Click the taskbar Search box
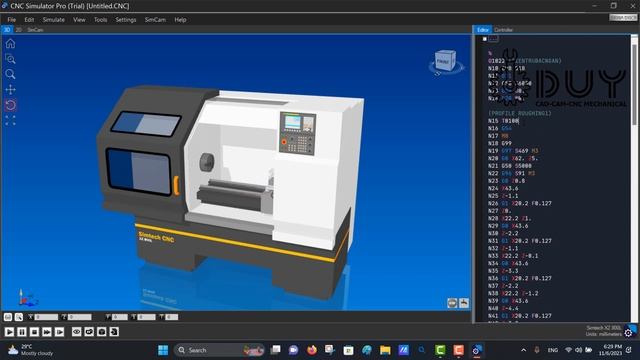The height and width of the screenshot is (360, 640). coord(220,350)
